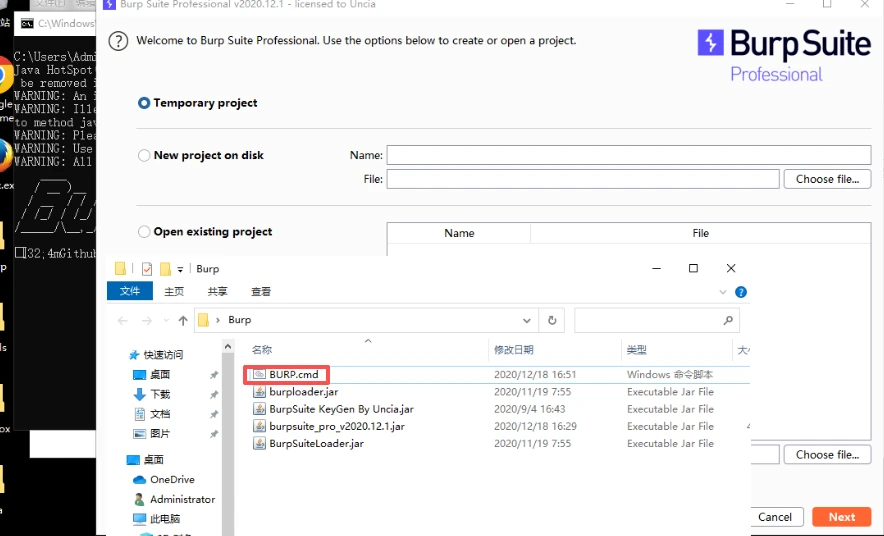The image size is (884, 536).
Task: Click the burploader.jar file icon
Action: (x=259, y=392)
